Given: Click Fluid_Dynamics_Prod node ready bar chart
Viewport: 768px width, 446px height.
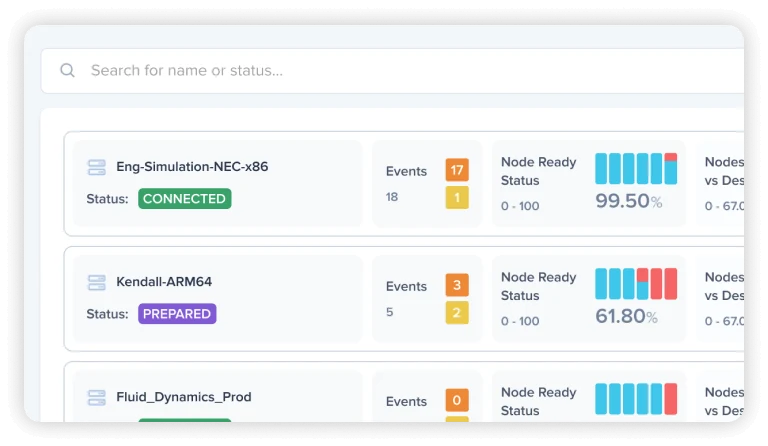Looking at the screenshot, I should pyautogui.click(x=636, y=399).
